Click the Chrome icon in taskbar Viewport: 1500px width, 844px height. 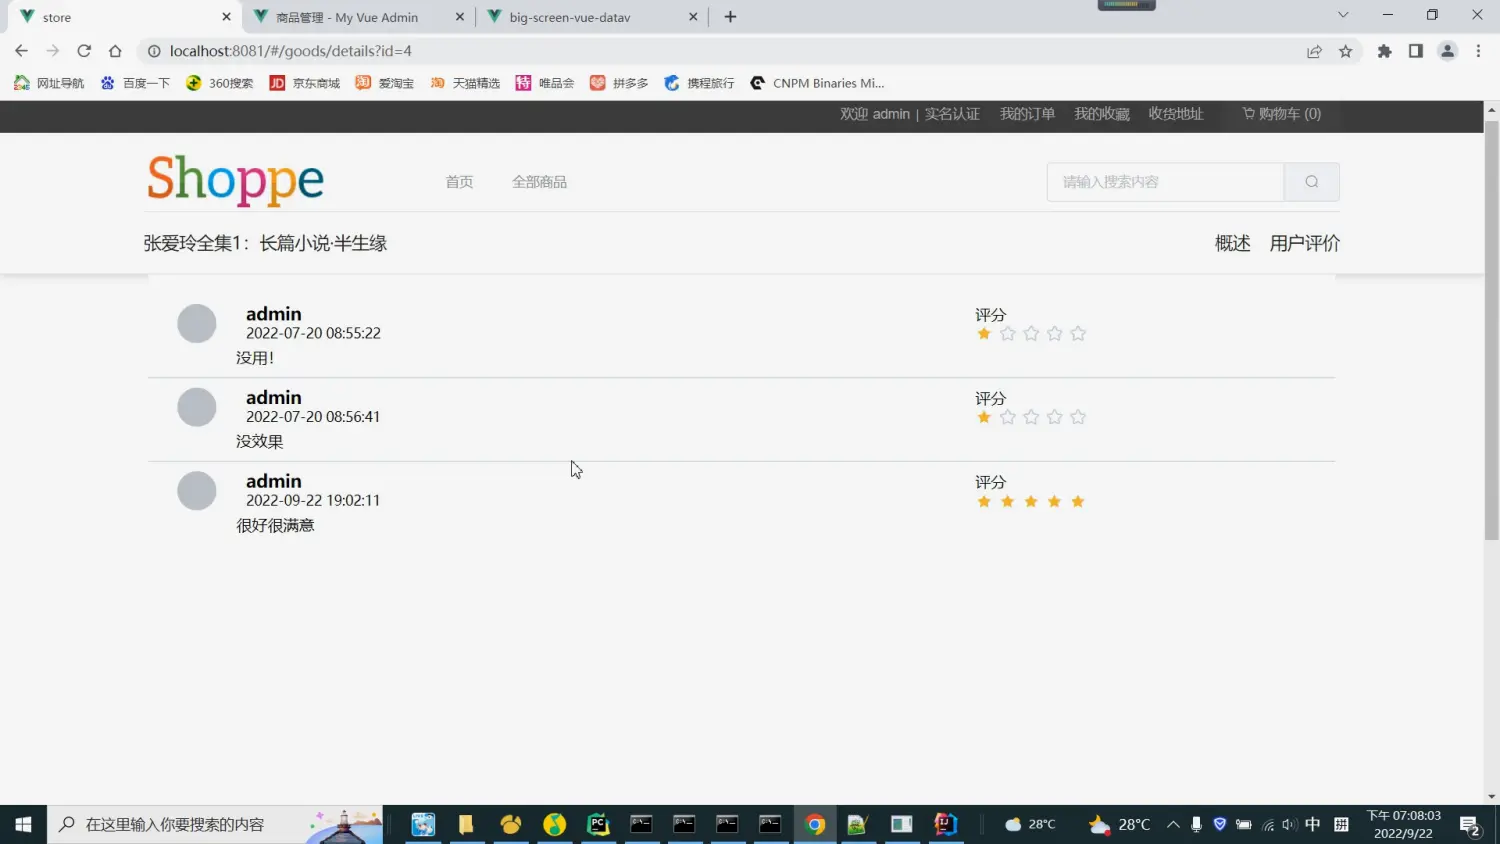(815, 824)
